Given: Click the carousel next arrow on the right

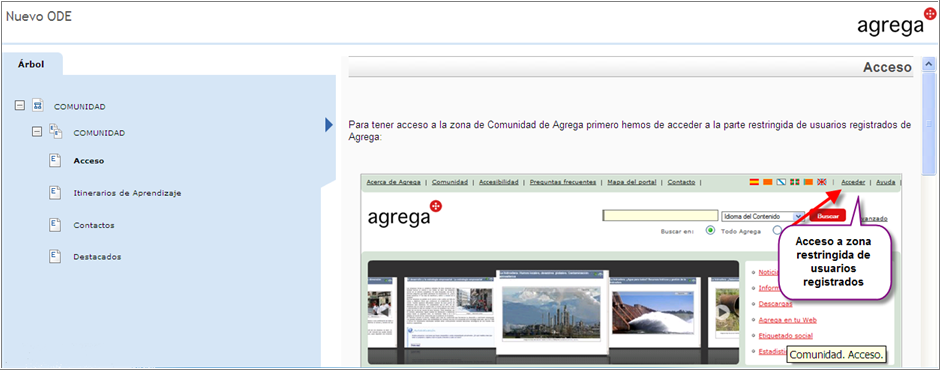Looking at the screenshot, I should coord(723,312).
